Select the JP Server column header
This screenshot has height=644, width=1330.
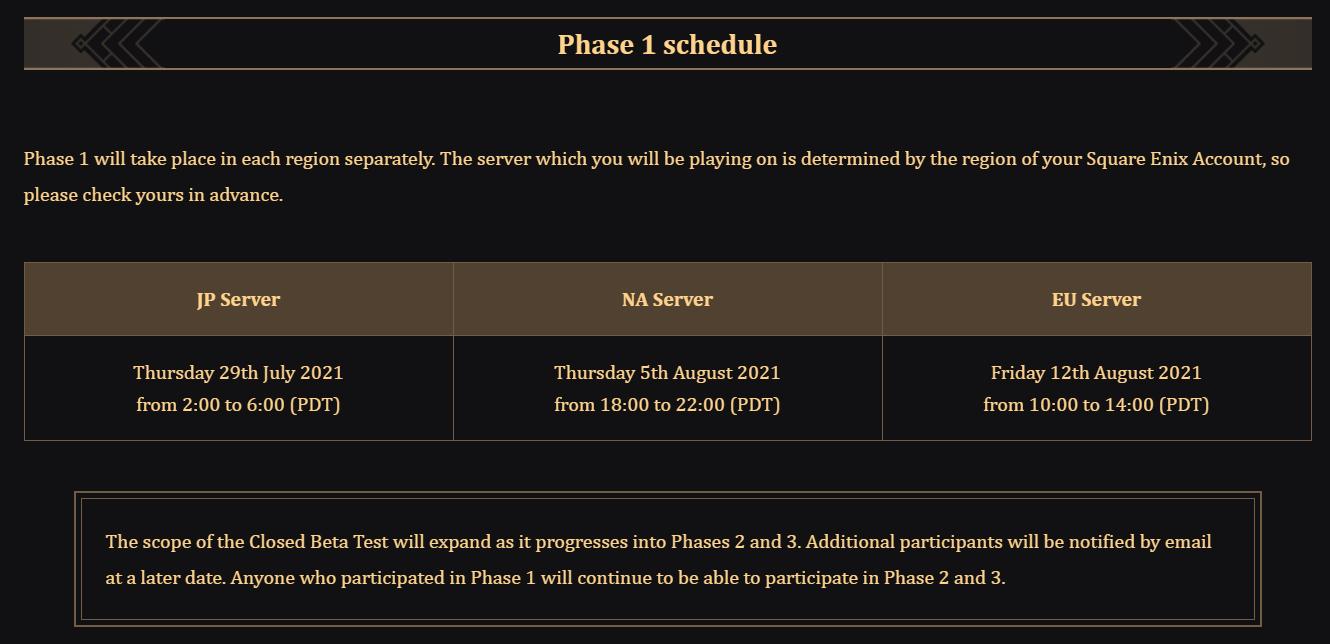(x=238, y=299)
